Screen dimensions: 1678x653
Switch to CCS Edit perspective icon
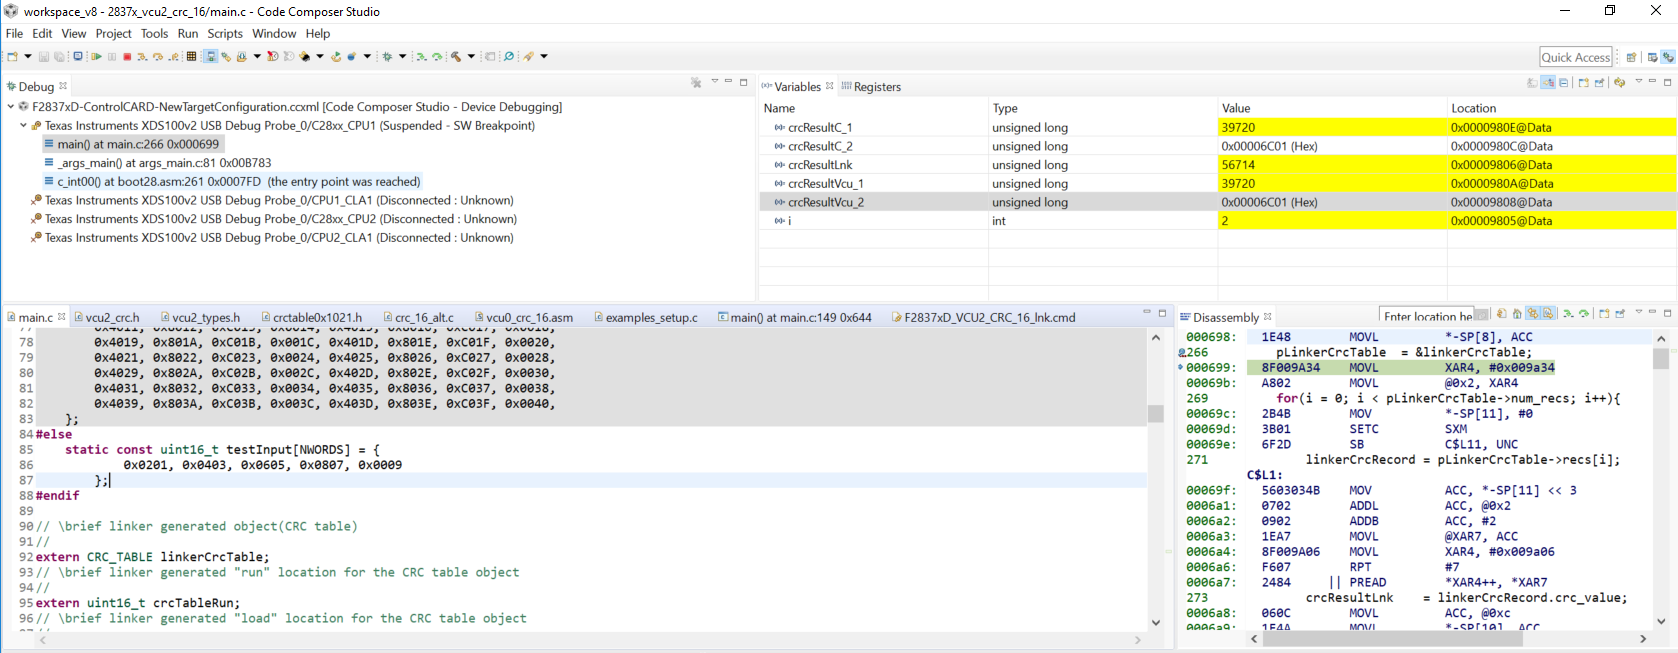(1653, 57)
